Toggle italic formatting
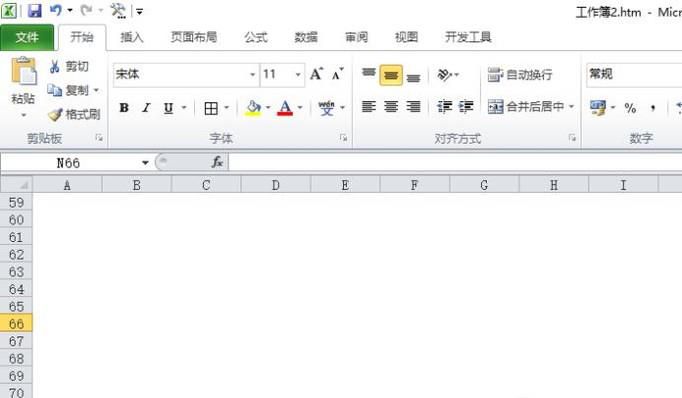Viewport: 682px width, 398px height. [146, 107]
